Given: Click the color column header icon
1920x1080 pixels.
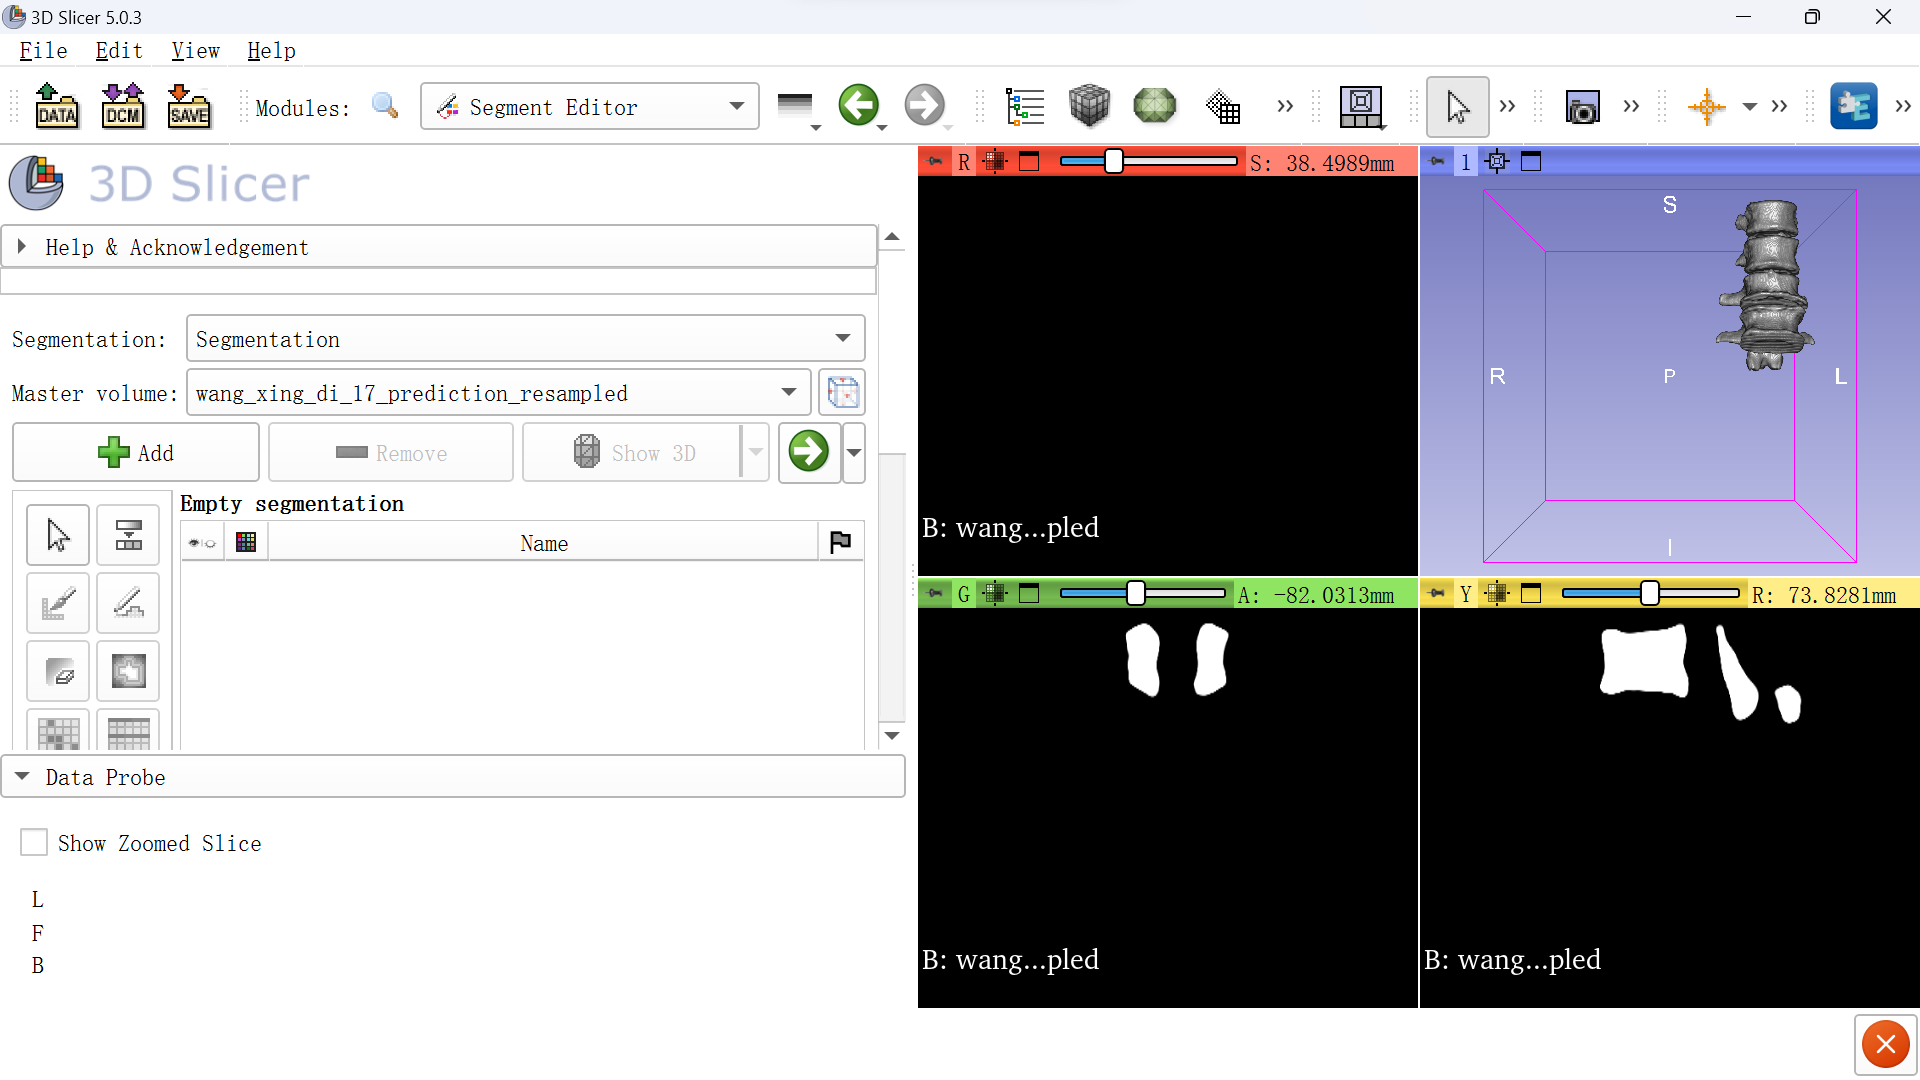Looking at the screenshot, I should (x=246, y=542).
